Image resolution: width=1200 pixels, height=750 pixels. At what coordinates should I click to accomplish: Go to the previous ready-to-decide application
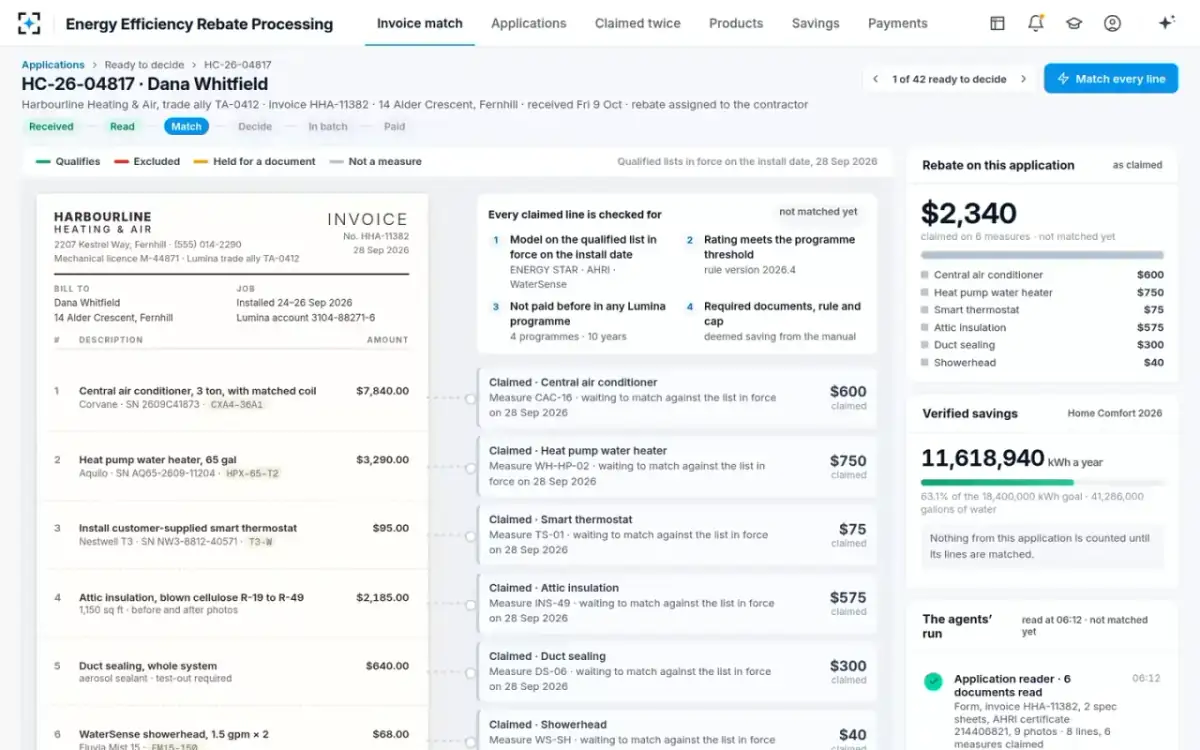[875, 79]
